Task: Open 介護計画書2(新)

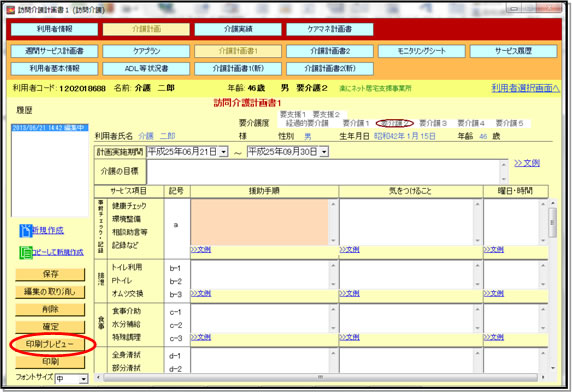Action: 330,69
